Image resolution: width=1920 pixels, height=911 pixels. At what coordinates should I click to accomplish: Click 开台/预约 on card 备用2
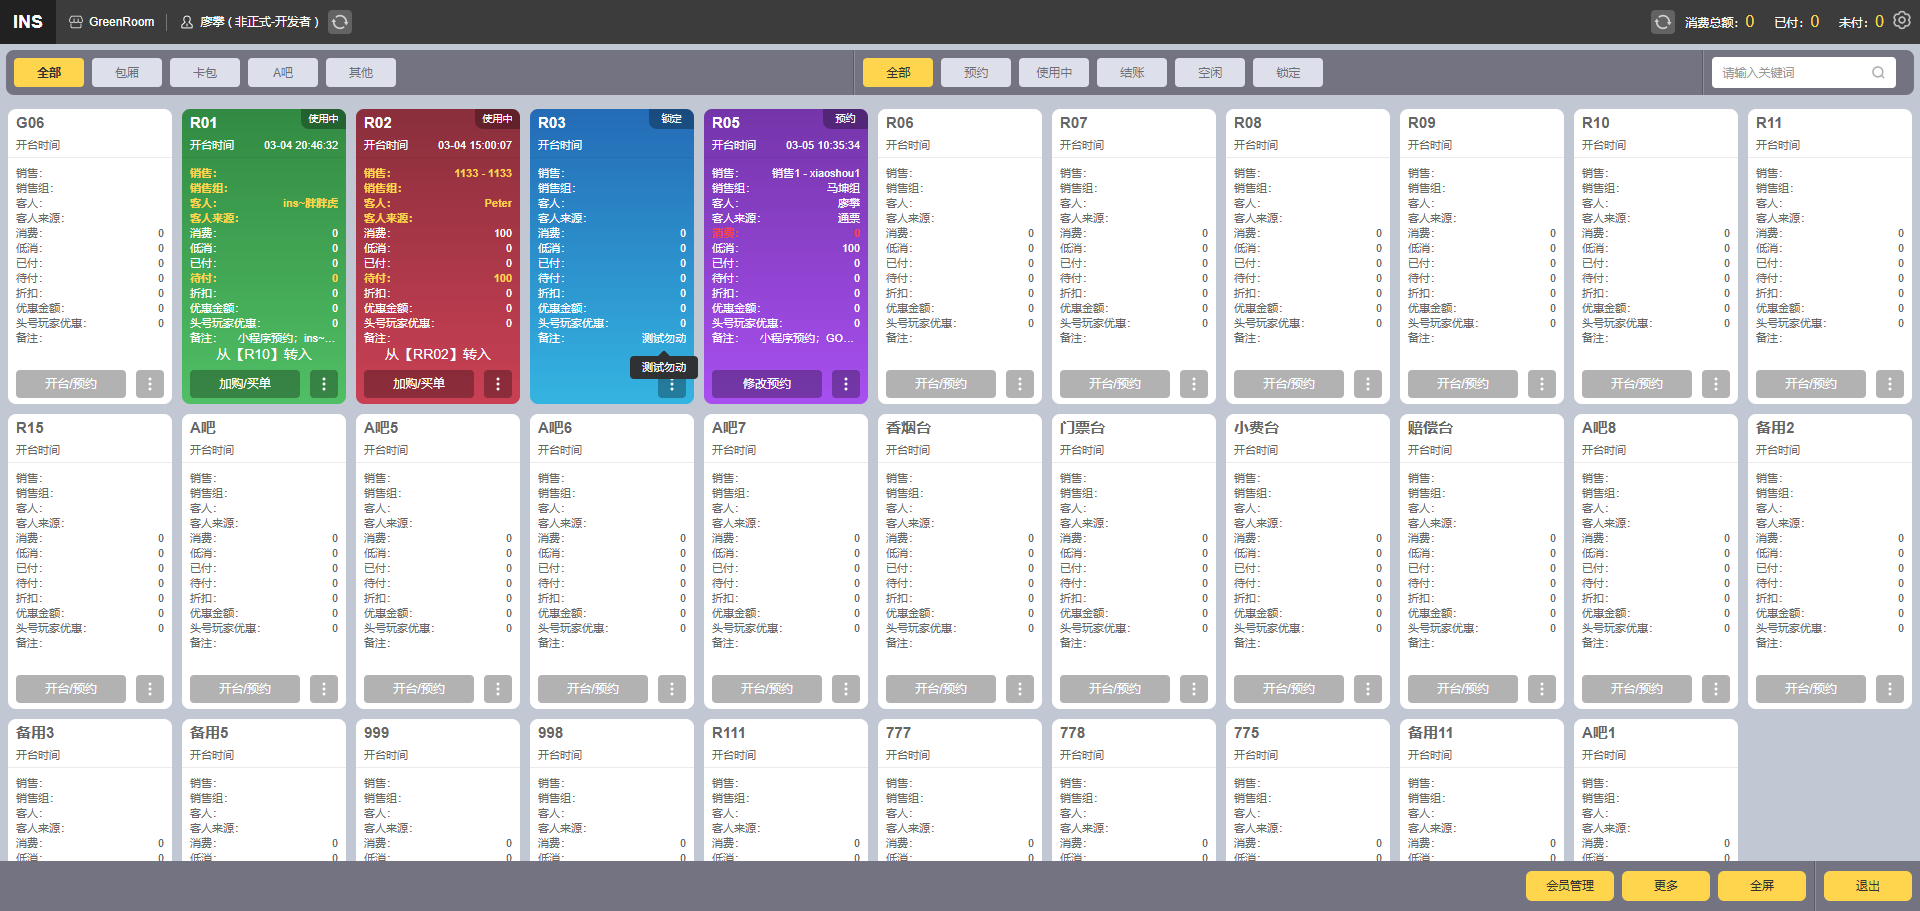tap(1811, 689)
